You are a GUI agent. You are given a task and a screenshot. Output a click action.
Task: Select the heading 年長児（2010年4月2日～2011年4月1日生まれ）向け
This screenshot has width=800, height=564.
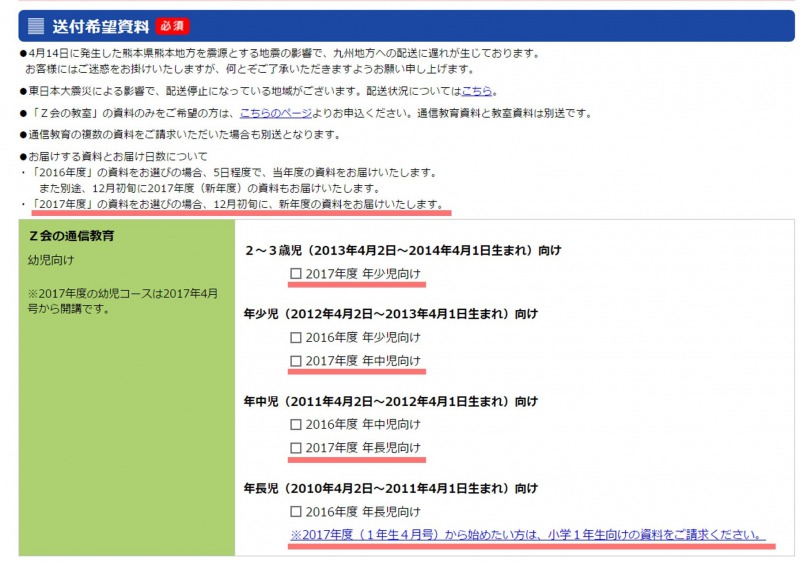(x=391, y=488)
